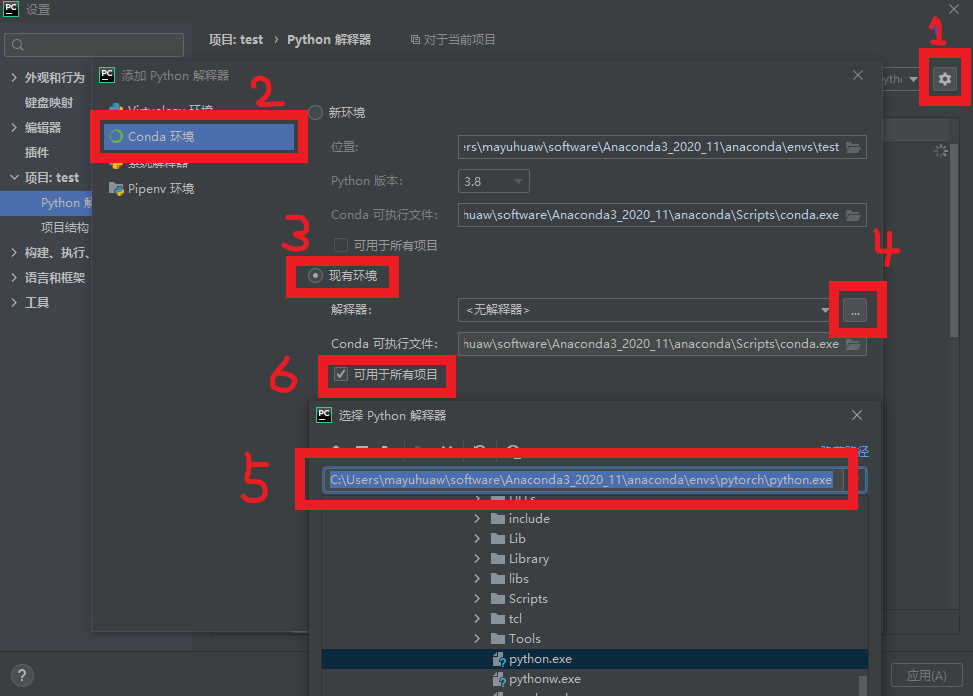Viewport: 973px width, 696px height.
Task: Click 项目: test breadcrumb
Action: 236,40
